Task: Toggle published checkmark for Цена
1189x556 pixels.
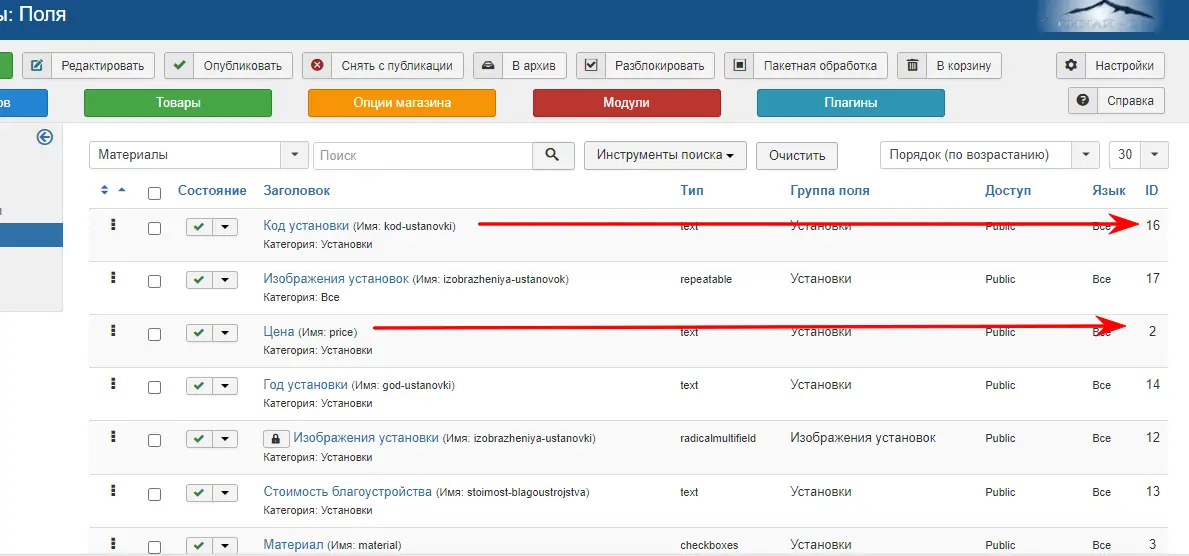Action: click(199, 333)
